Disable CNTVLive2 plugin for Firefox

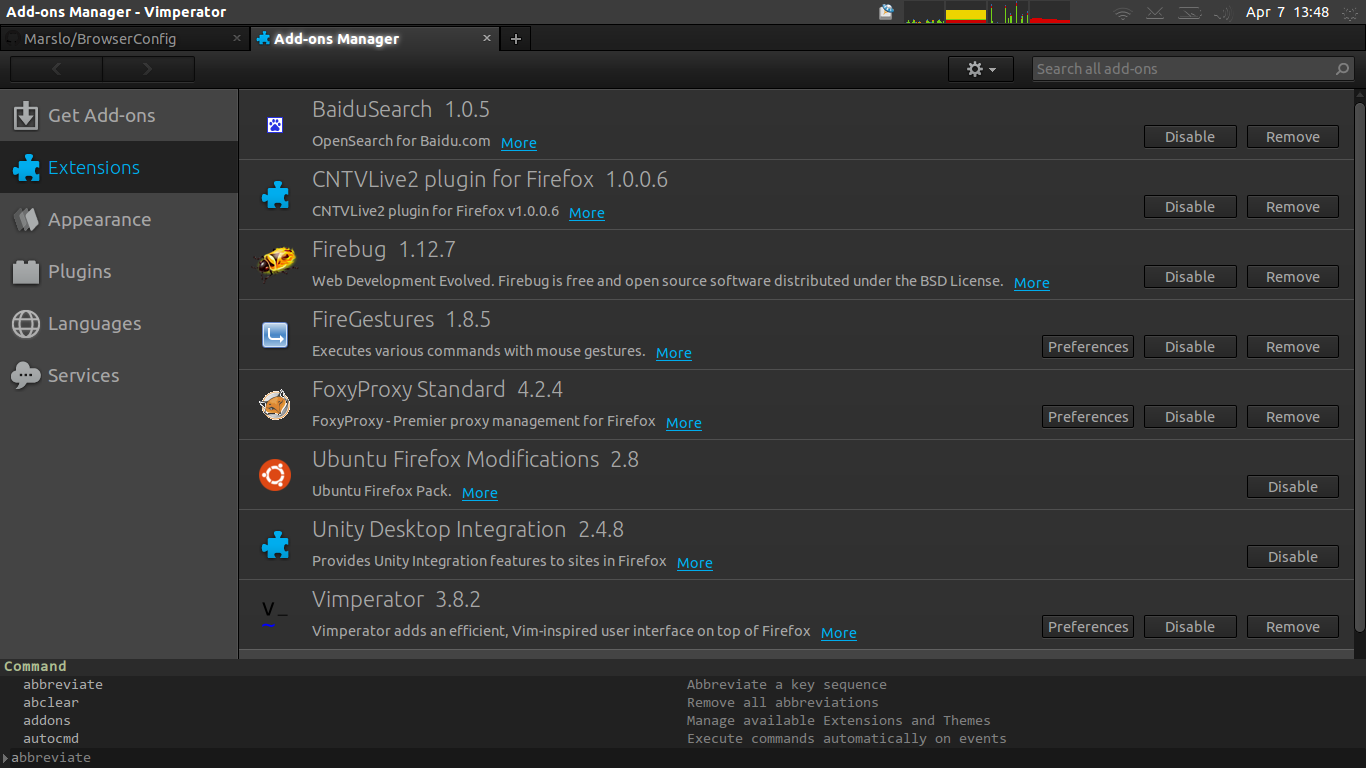click(1190, 207)
